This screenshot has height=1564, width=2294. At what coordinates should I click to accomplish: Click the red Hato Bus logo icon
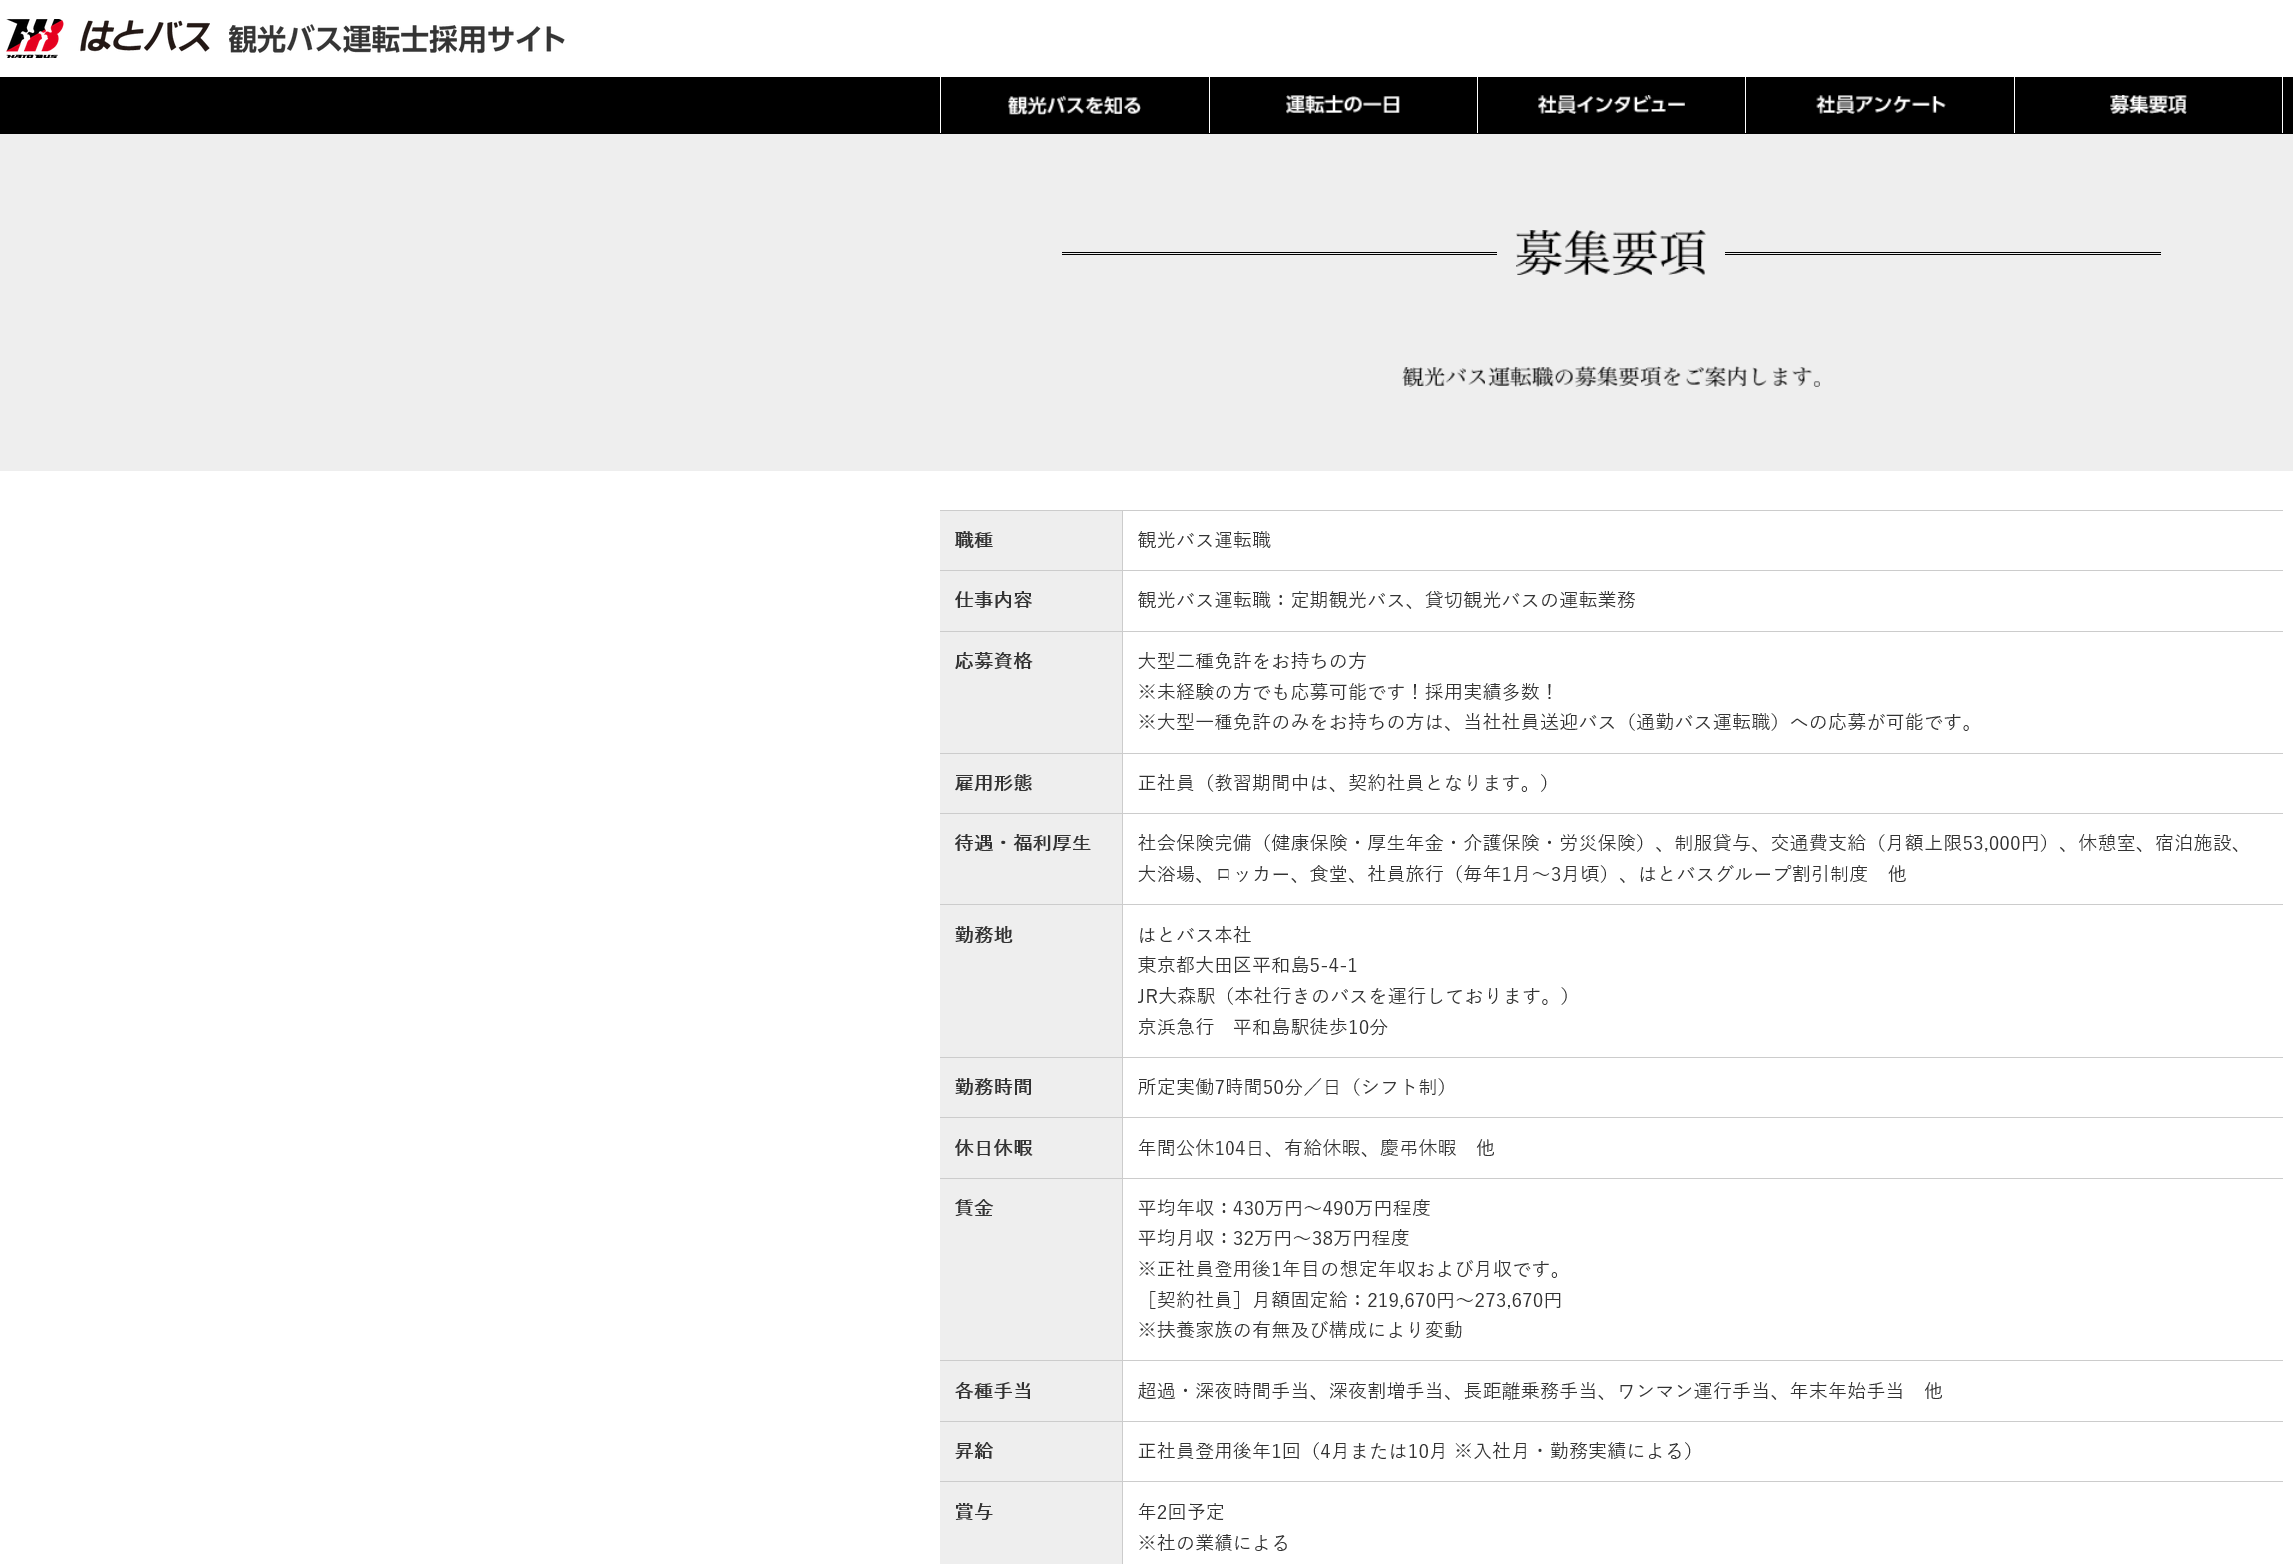34,38
